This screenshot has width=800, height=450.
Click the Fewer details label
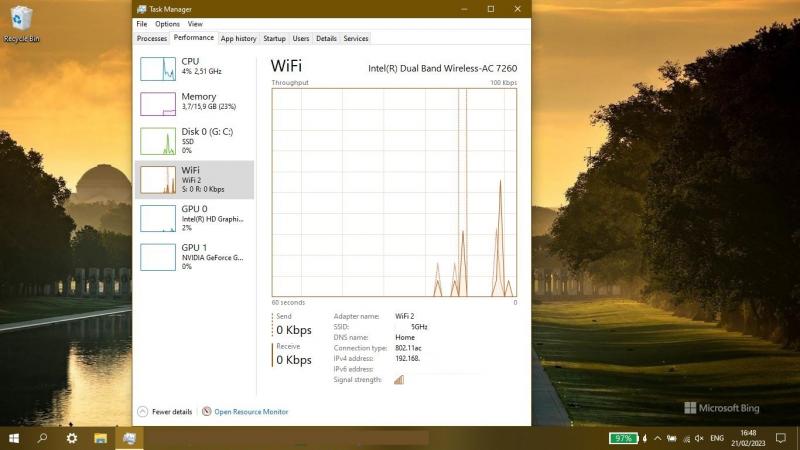point(172,412)
